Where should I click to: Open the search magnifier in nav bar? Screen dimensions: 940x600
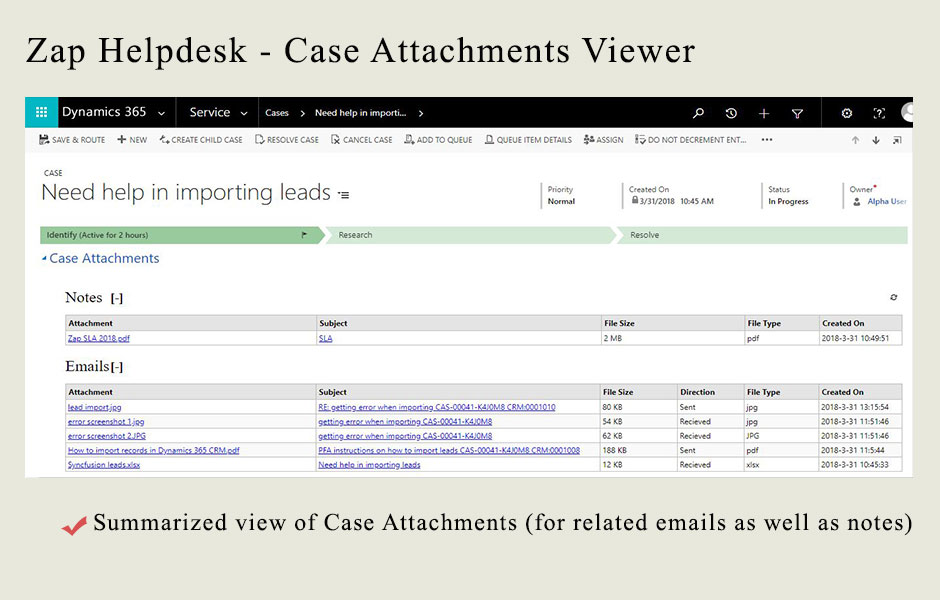pos(698,113)
